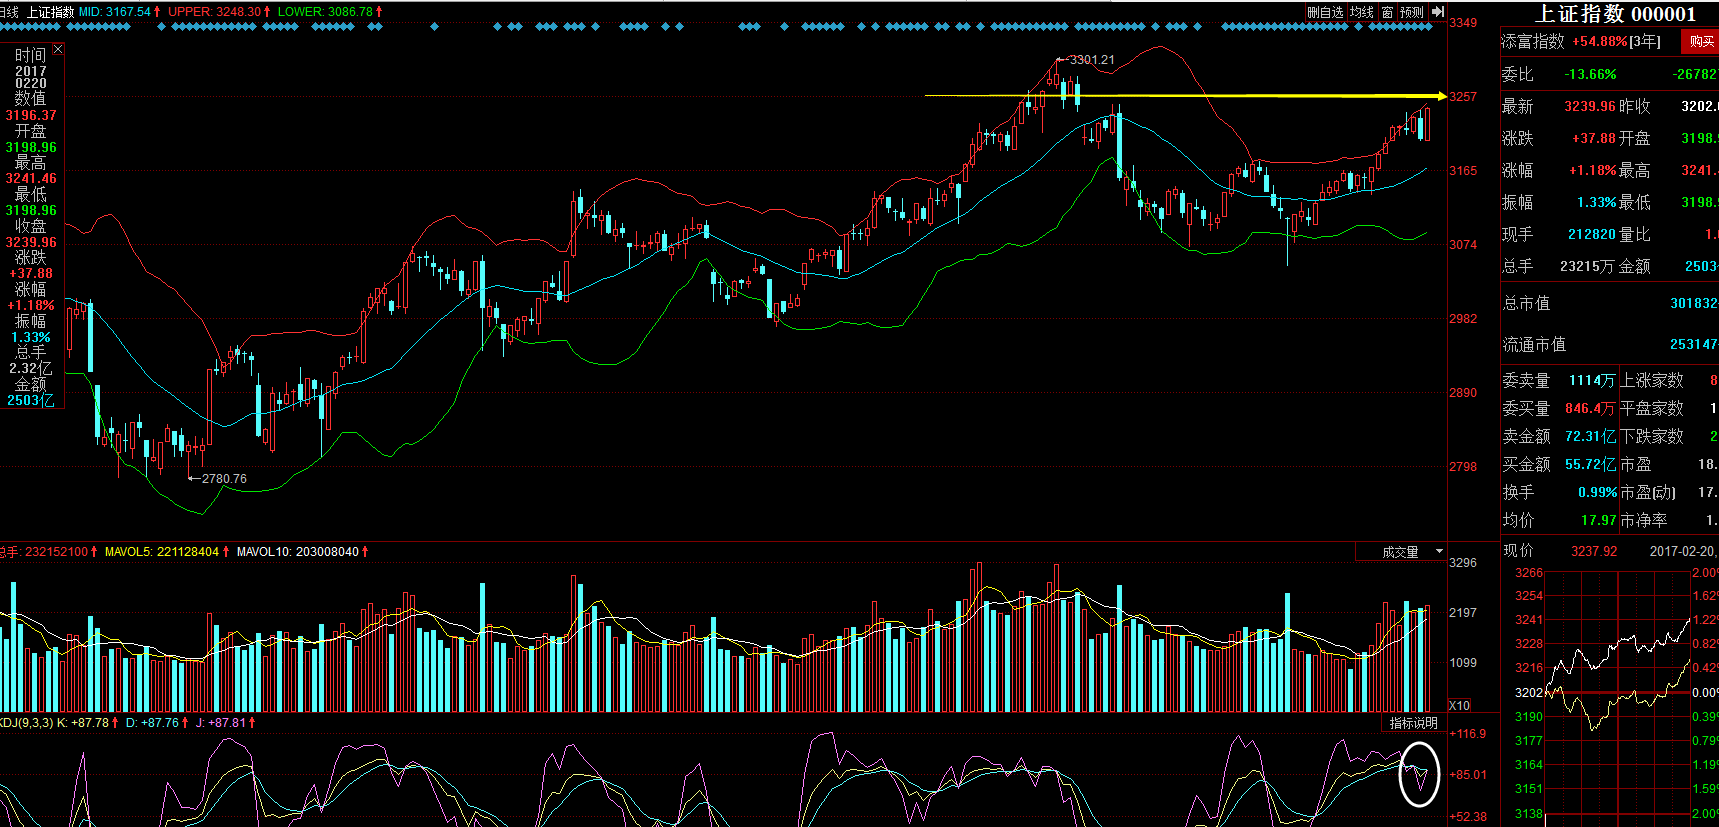Click the 委卖量 1114万 value
1719x827 pixels.
[1592, 380]
